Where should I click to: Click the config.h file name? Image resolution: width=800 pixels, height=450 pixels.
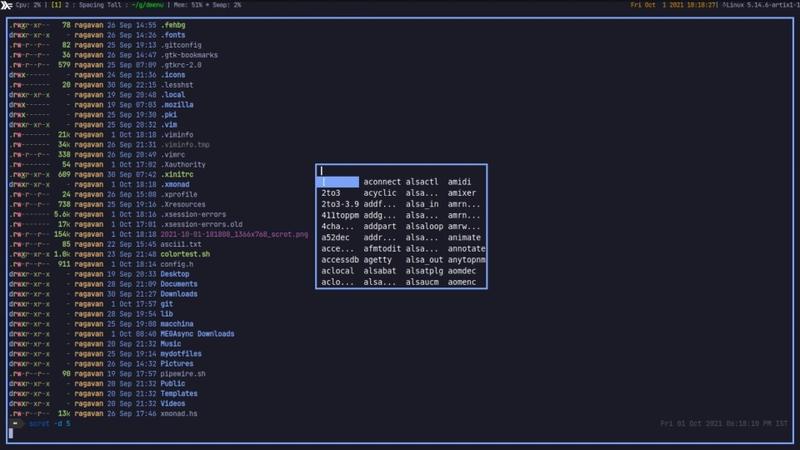[x=177, y=264]
